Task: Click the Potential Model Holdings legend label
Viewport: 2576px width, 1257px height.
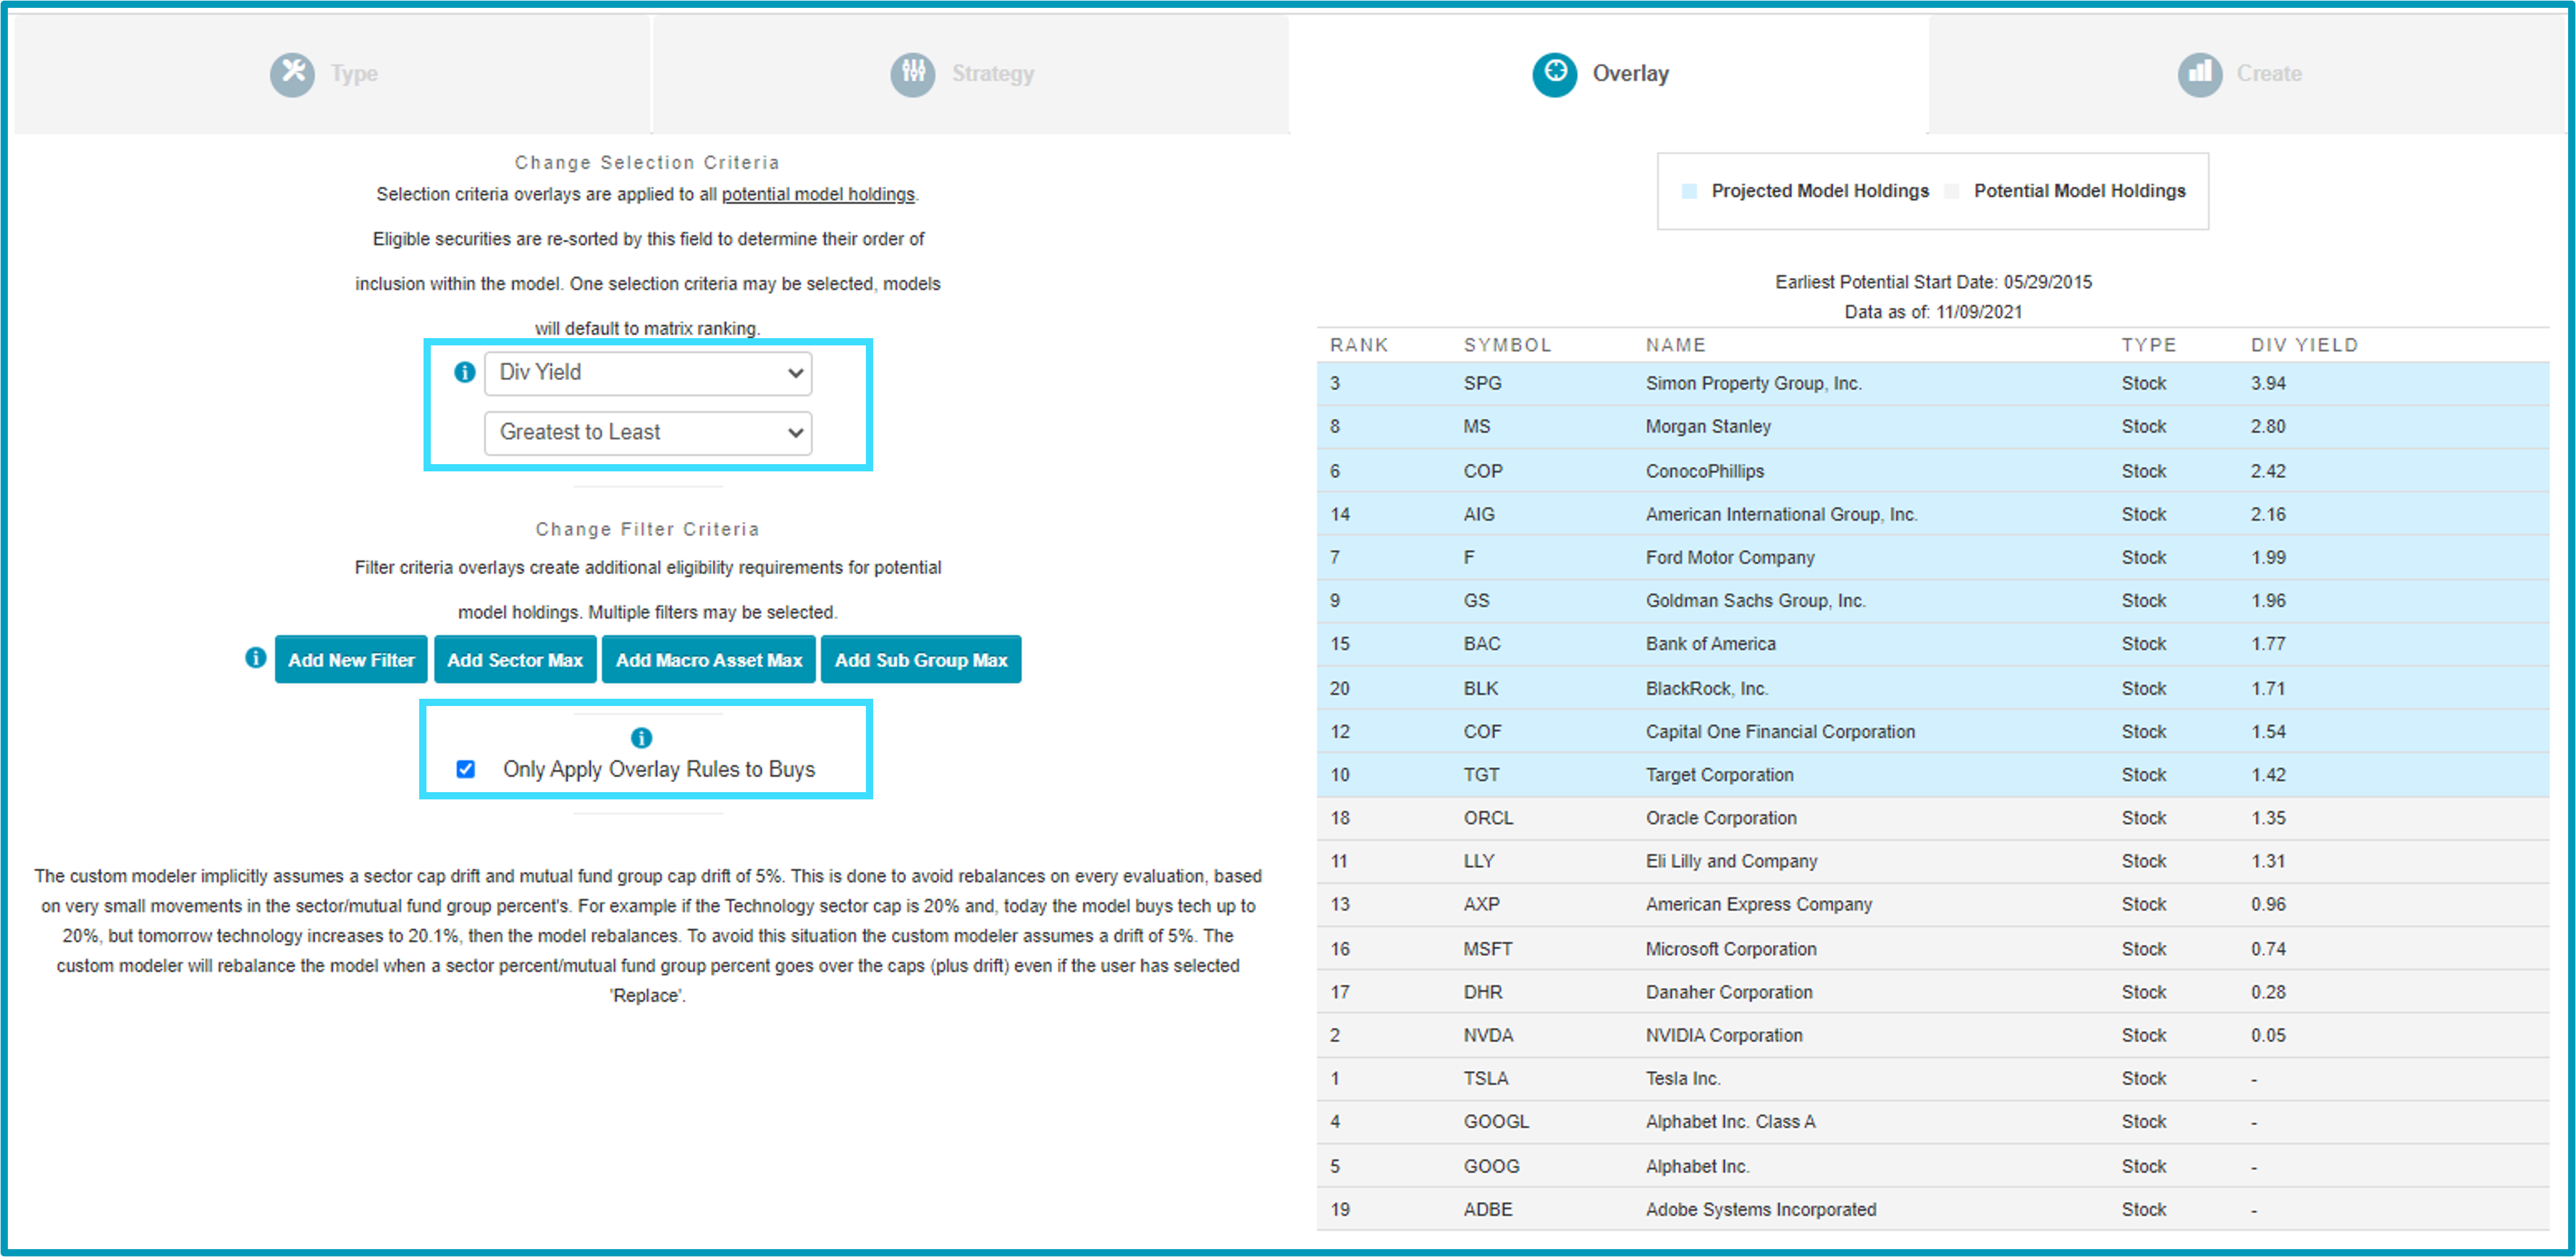Action: tap(2079, 191)
